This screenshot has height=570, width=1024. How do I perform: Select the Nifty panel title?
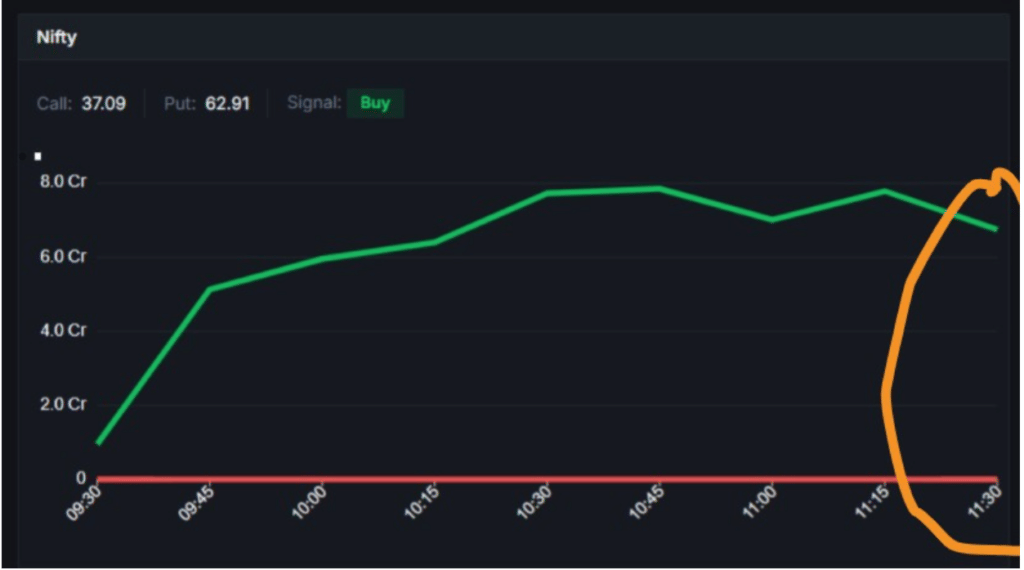pos(56,39)
